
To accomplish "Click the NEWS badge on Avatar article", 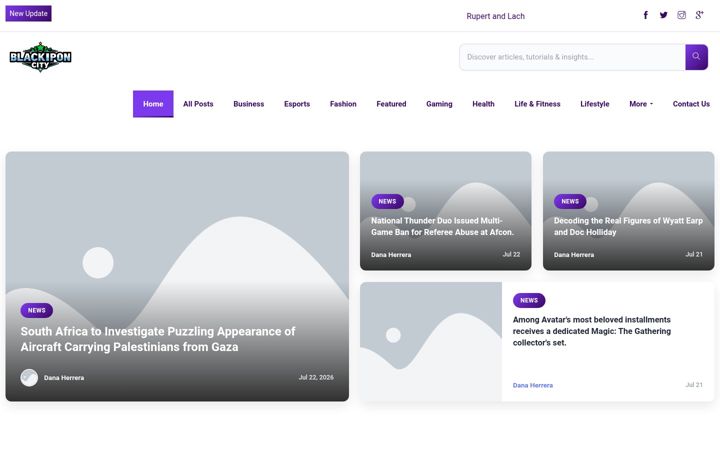I will click(529, 300).
